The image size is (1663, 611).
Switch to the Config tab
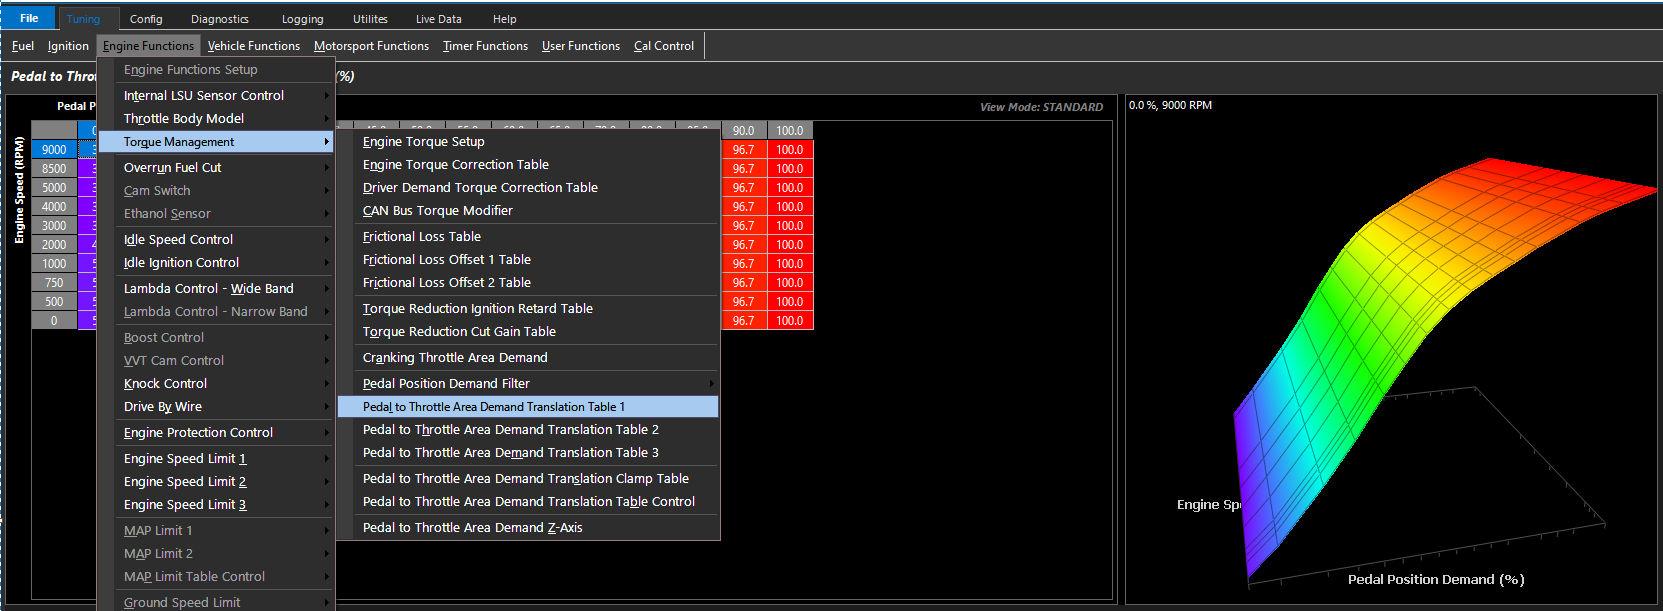[x=146, y=19]
